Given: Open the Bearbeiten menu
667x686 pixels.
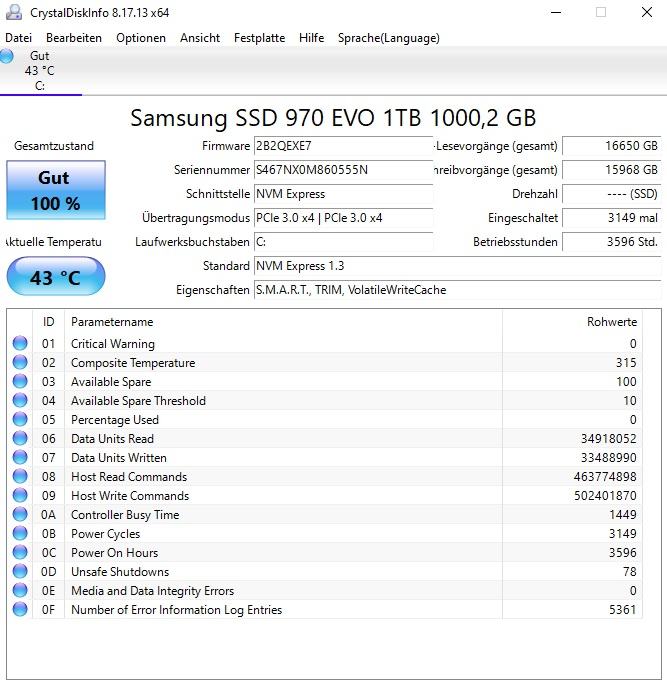Looking at the screenshot, I should [74, 38].
